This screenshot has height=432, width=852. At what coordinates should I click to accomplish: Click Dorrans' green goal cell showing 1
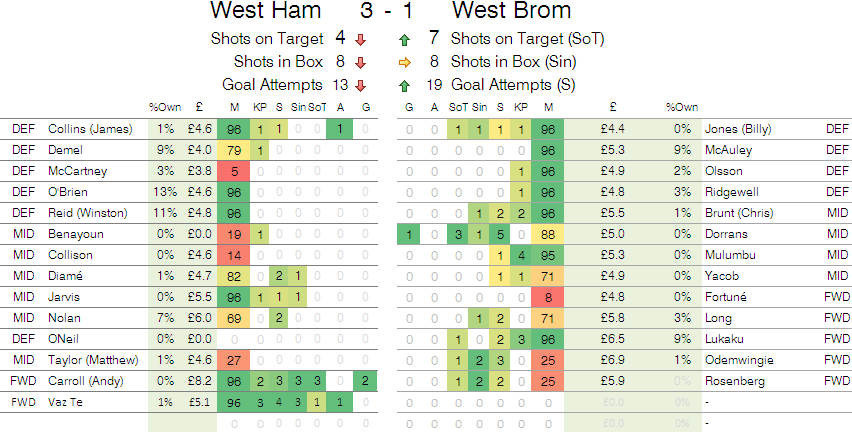point(409,234)
